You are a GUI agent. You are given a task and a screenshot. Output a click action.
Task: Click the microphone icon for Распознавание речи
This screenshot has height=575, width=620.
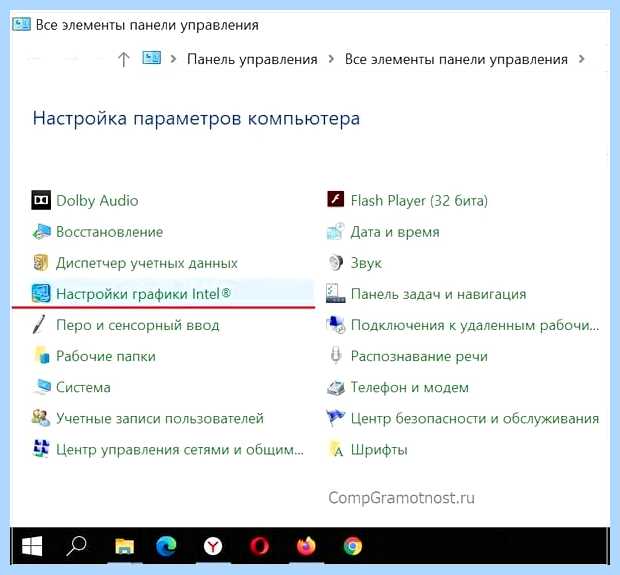[336, 356]
